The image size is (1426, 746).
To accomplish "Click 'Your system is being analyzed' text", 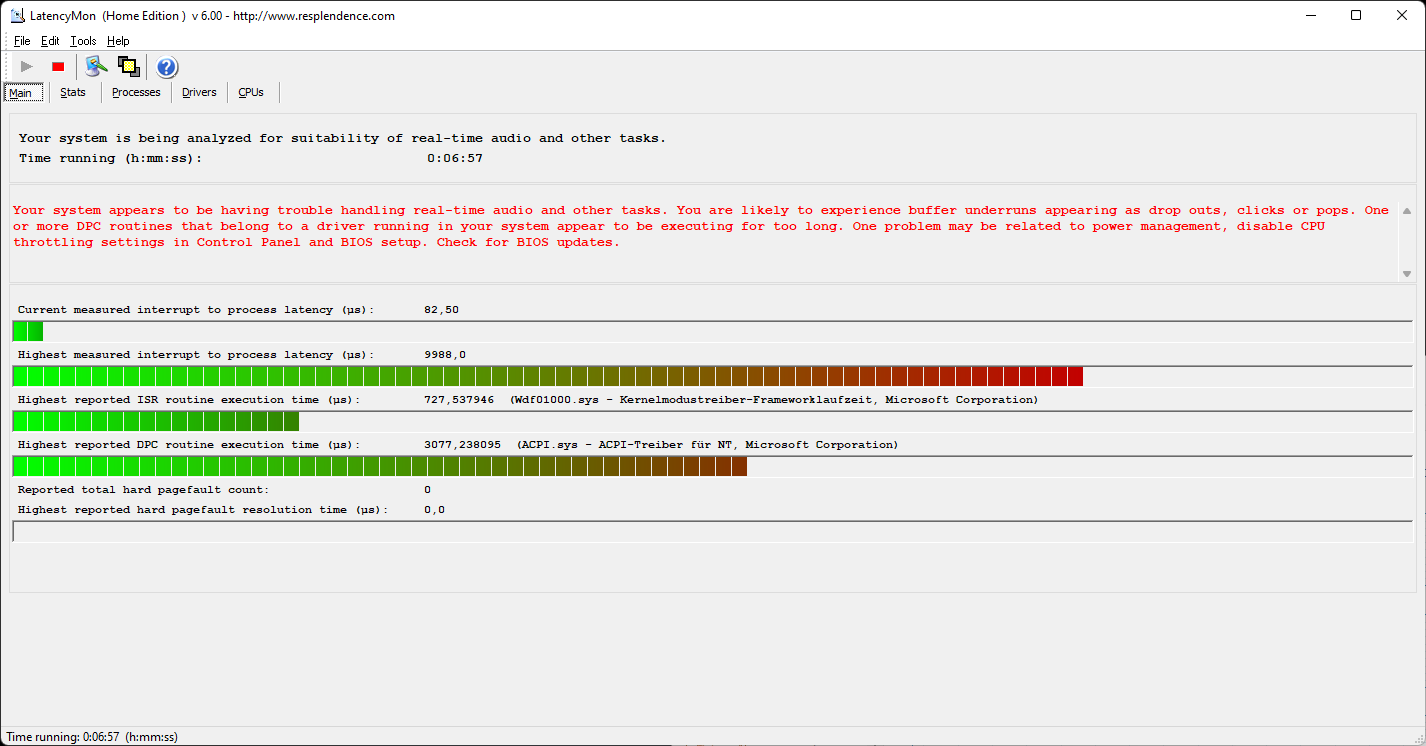I will click(342, 138).
